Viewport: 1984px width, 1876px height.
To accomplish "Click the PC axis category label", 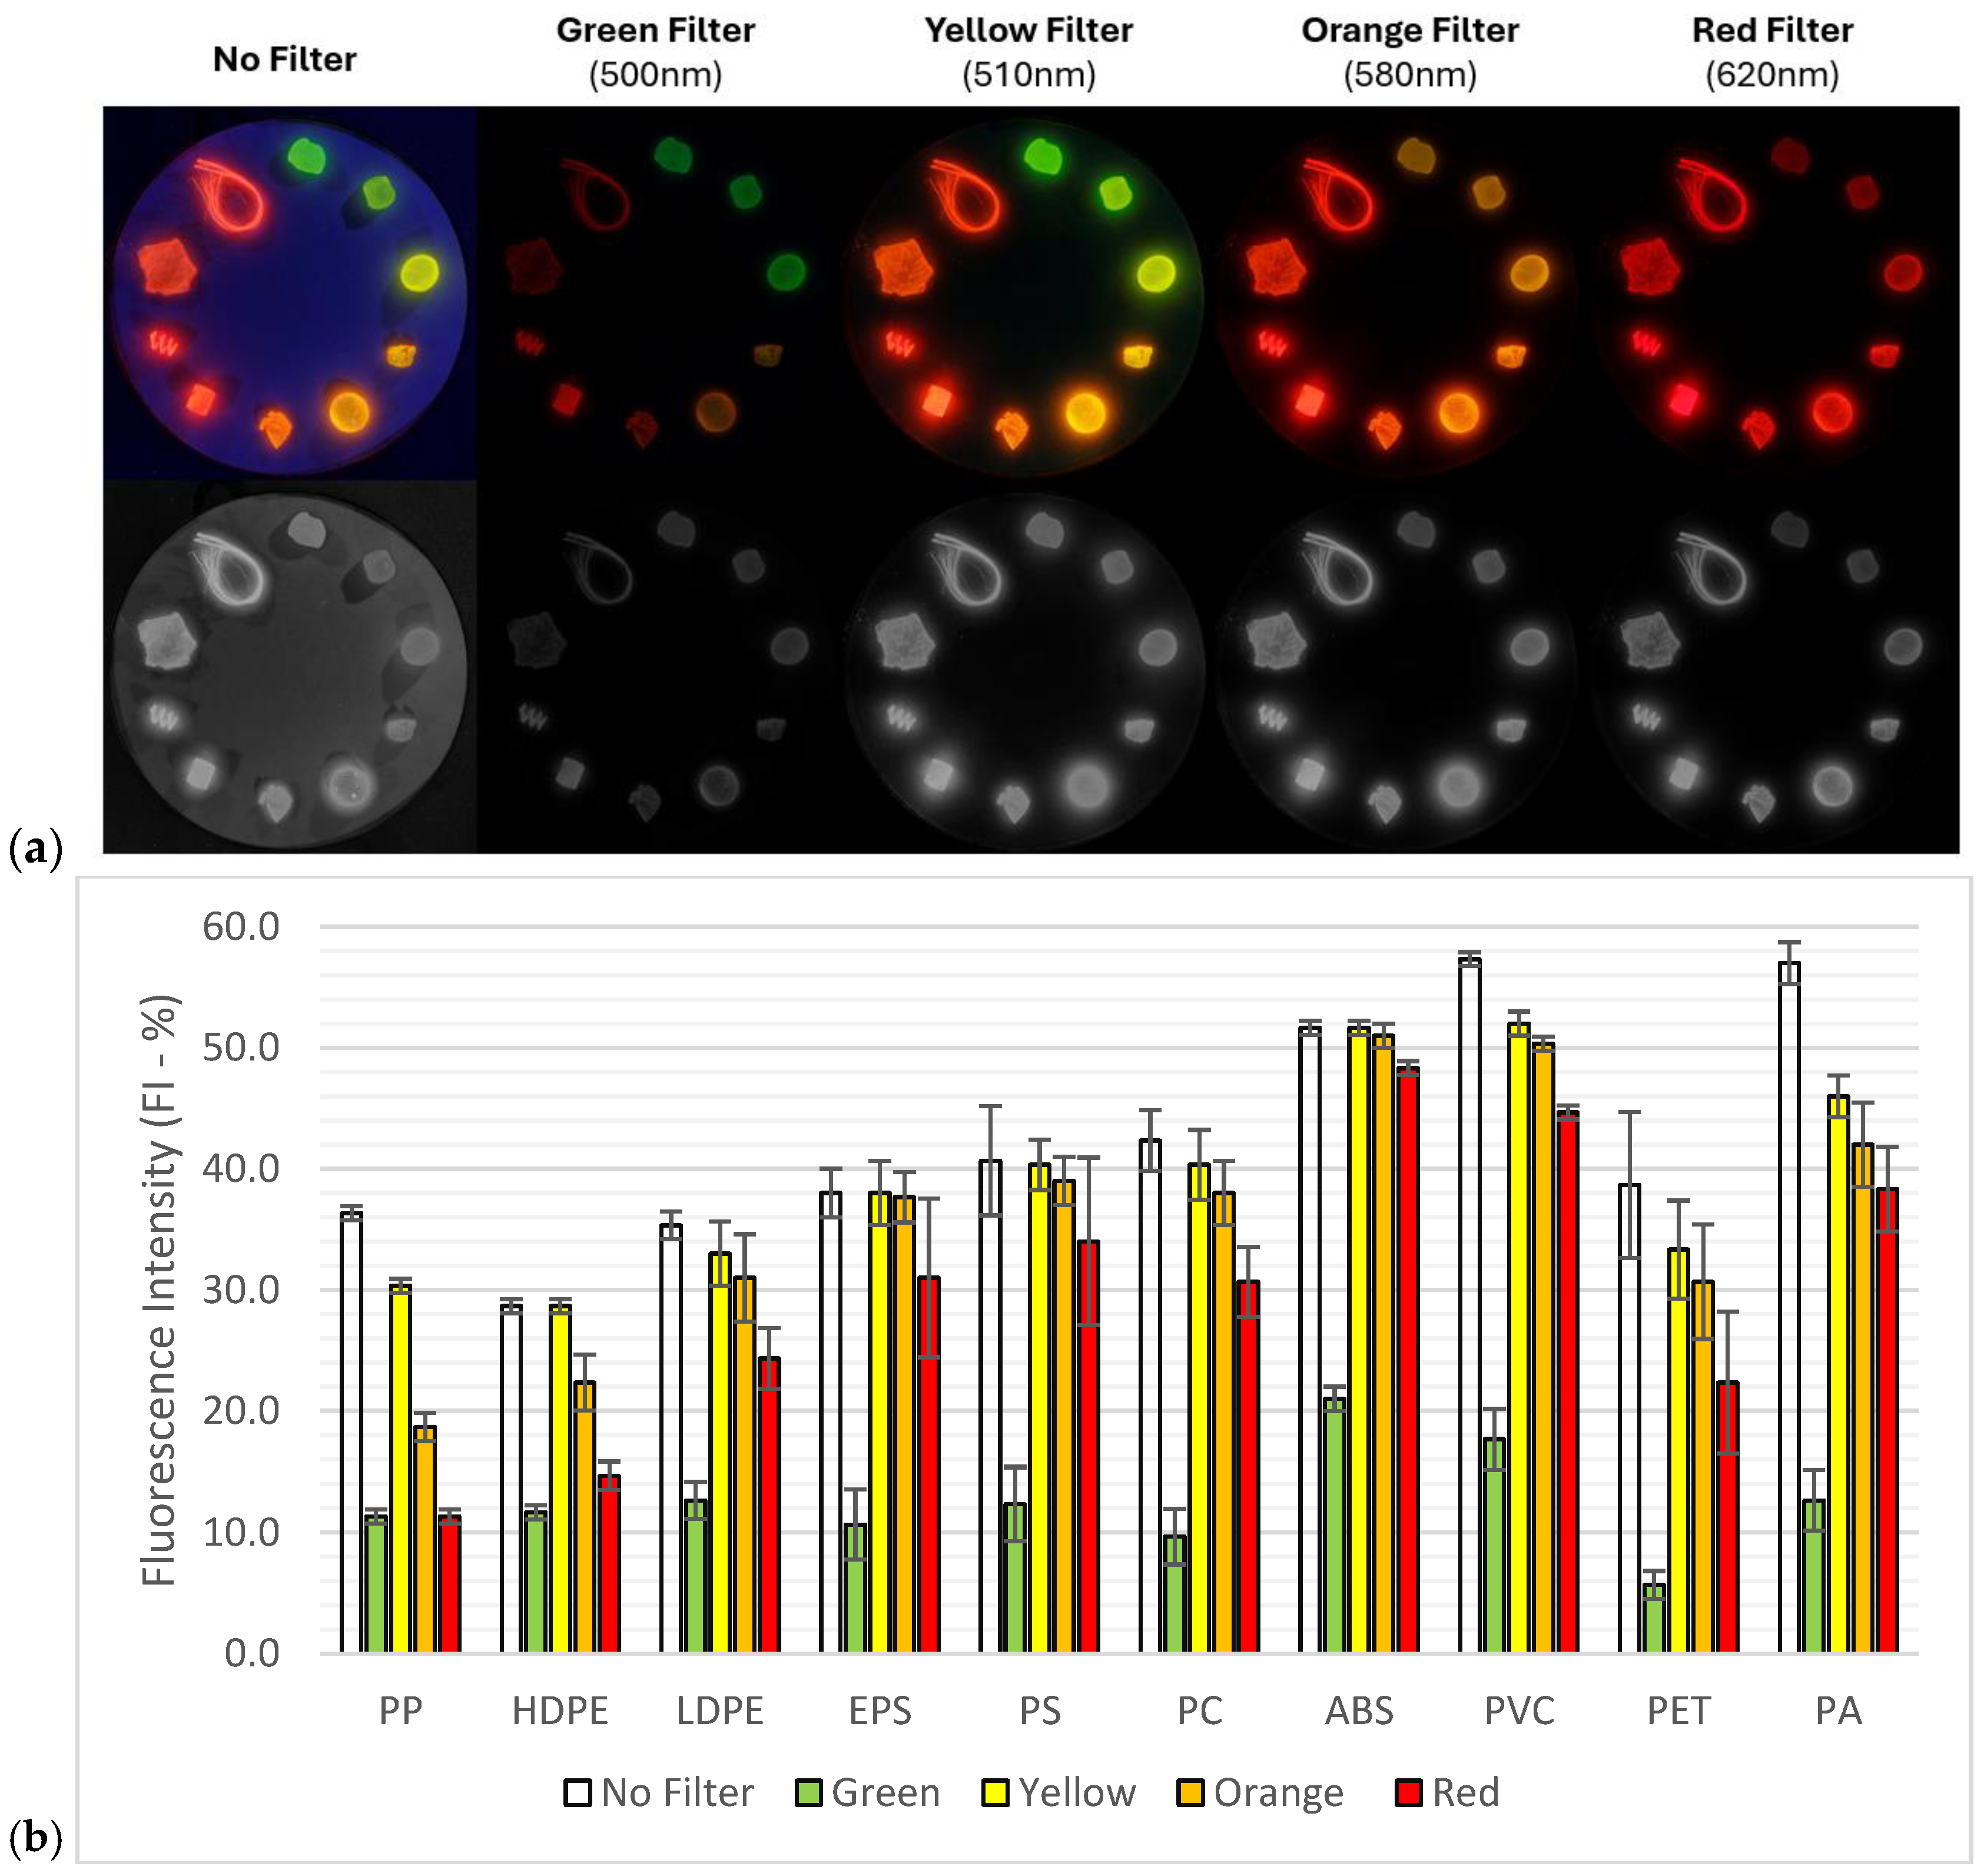I will click(1199, 1710).
